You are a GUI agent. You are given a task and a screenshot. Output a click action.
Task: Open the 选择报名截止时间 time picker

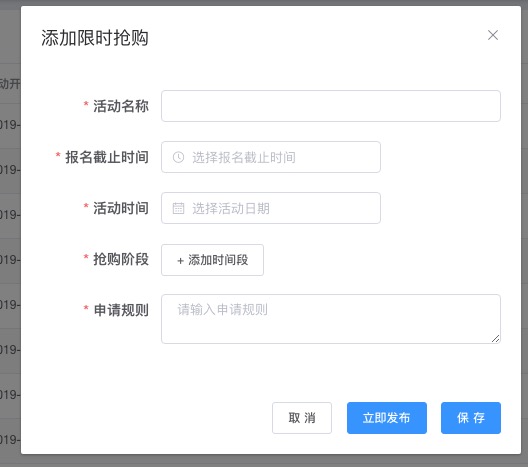(x=271, y=157)
